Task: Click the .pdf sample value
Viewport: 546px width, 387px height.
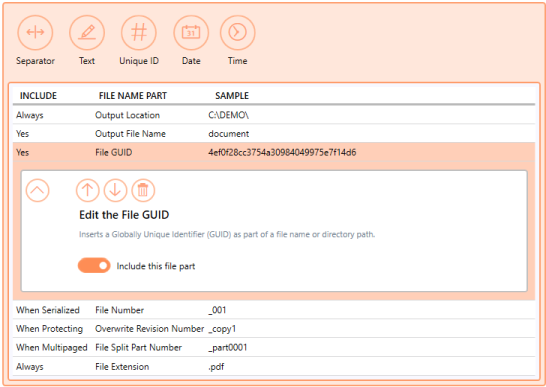Action: [216, 366]
